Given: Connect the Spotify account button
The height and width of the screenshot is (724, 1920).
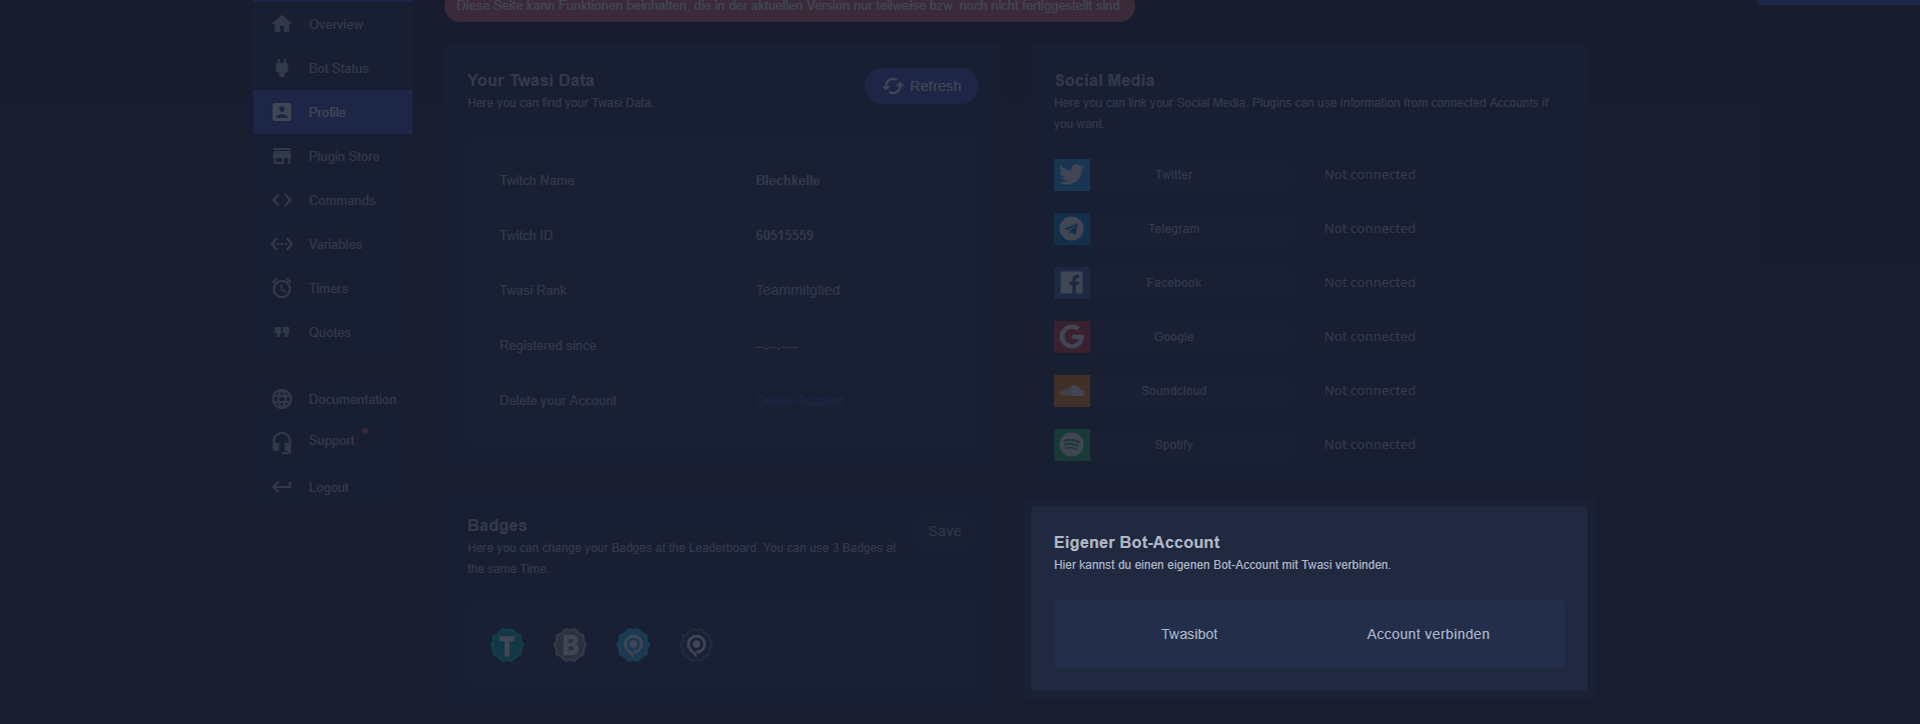Looking at the screenshot, I should (x=1173, y=445).
